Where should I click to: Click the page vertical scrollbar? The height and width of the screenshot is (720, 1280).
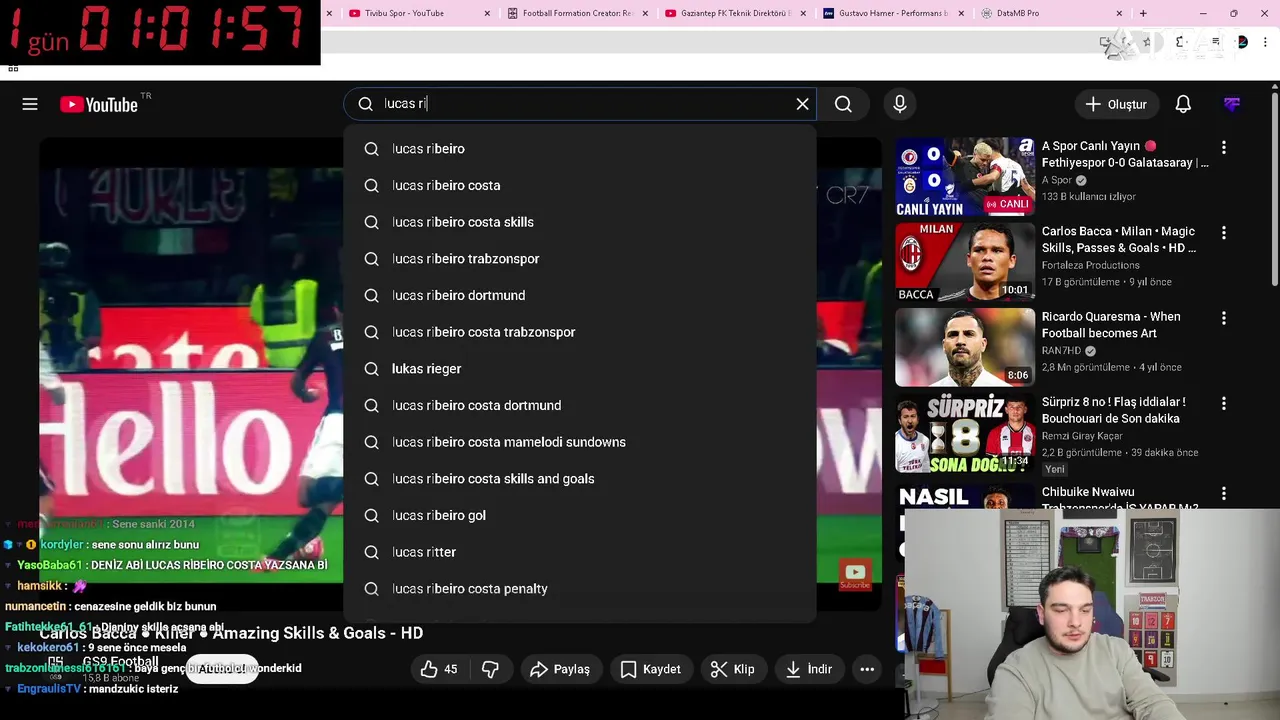coord(1274,190)
